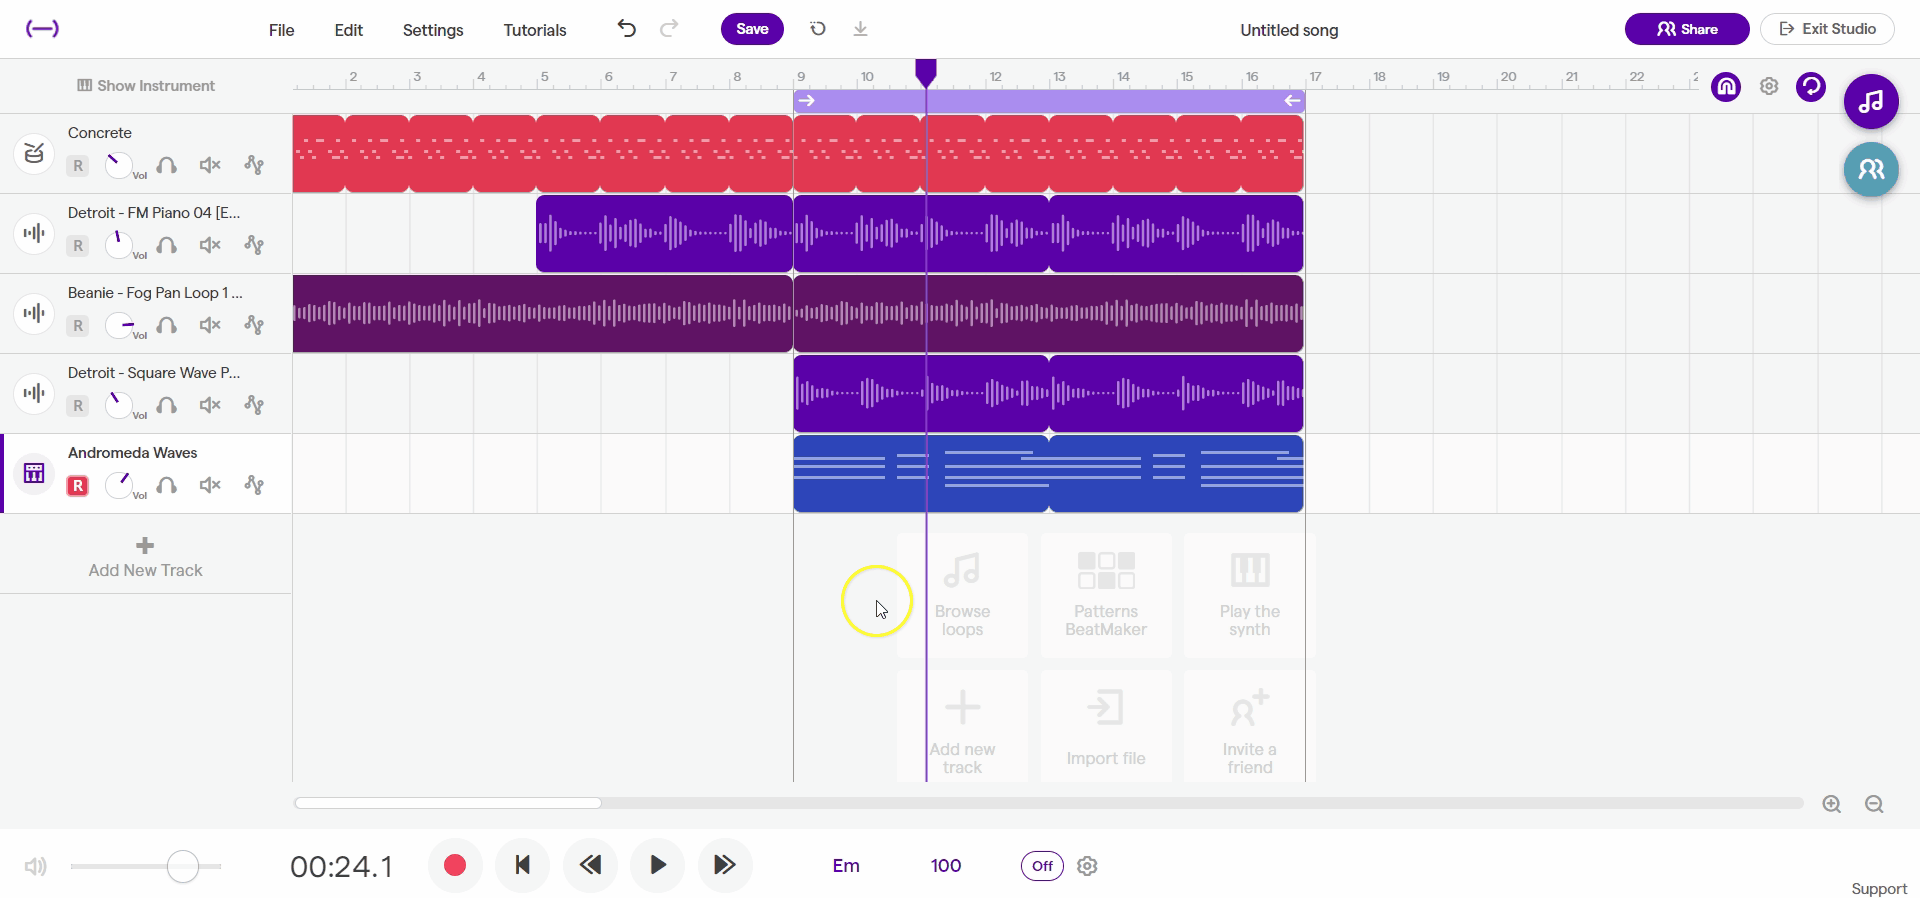Open the File menu
Screen dimensions: 1920x898
(282, 30)
